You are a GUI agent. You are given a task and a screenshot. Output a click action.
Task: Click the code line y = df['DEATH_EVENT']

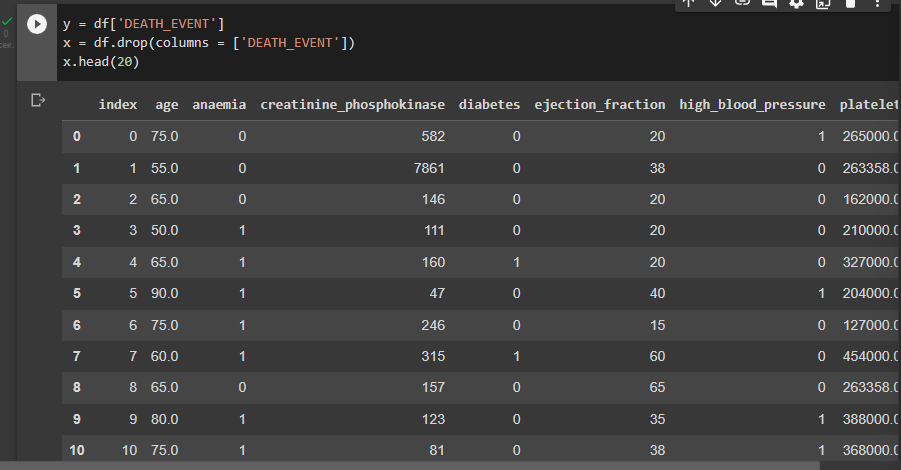(x=144, y=24)
